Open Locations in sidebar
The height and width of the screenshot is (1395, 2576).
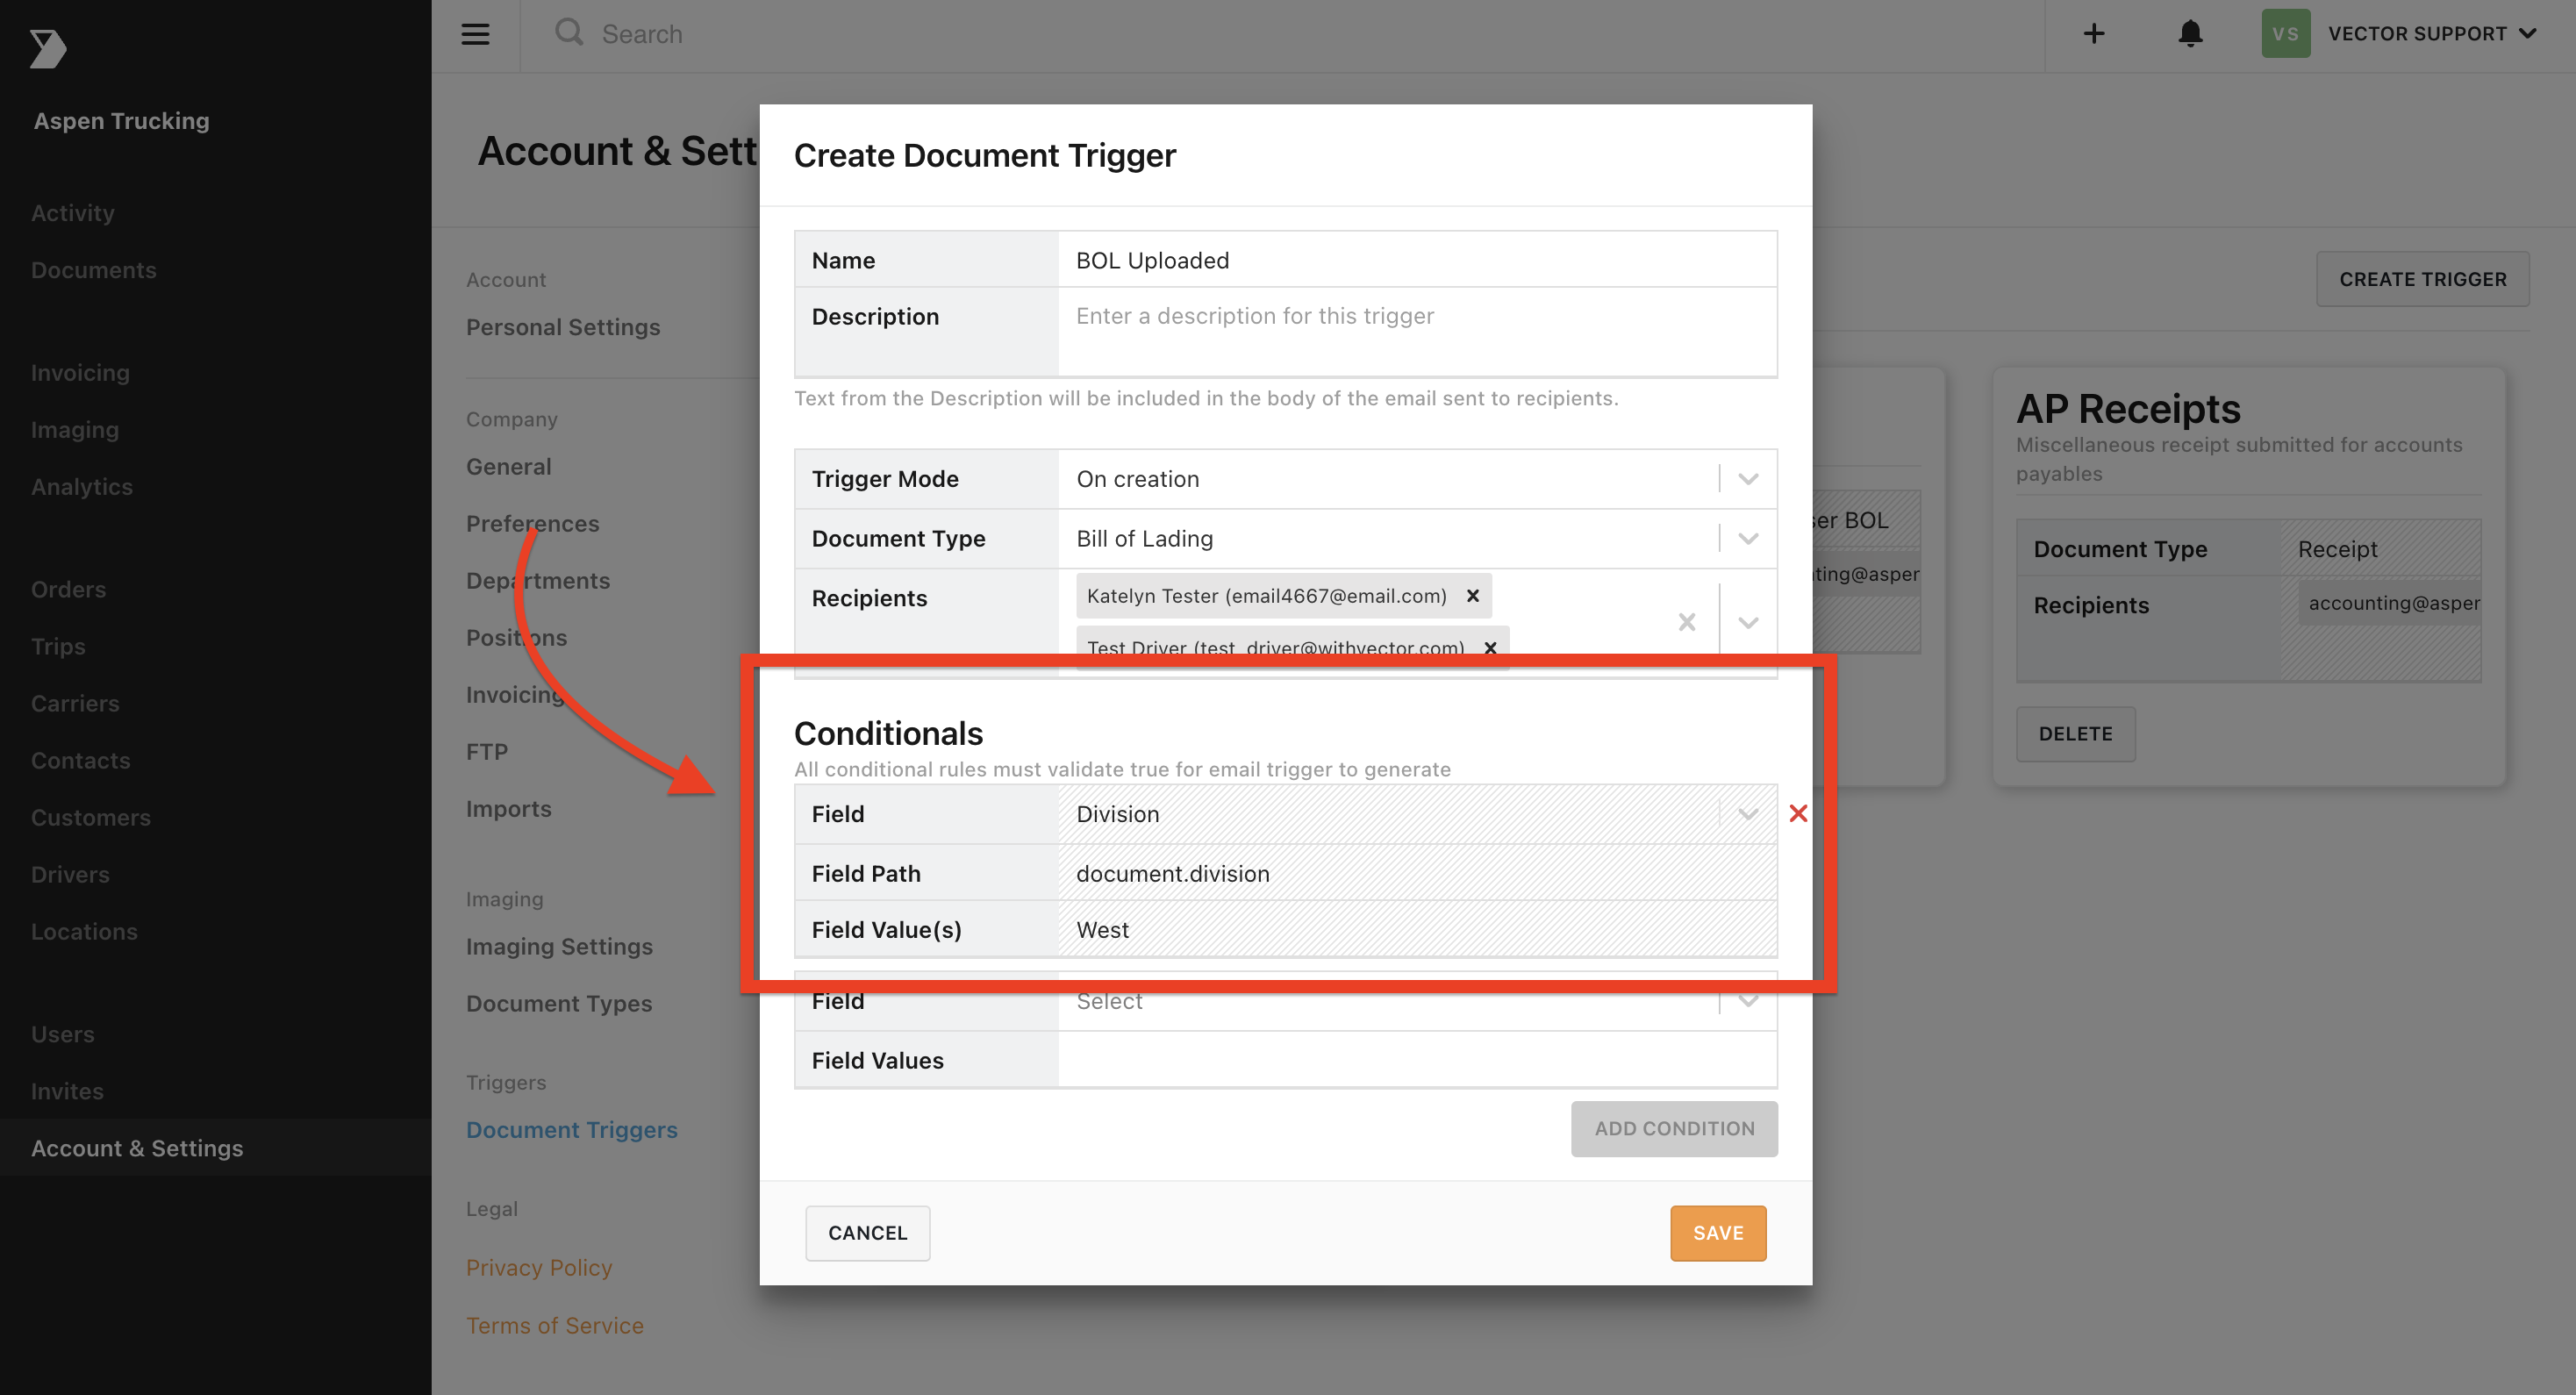pos(84,931)
